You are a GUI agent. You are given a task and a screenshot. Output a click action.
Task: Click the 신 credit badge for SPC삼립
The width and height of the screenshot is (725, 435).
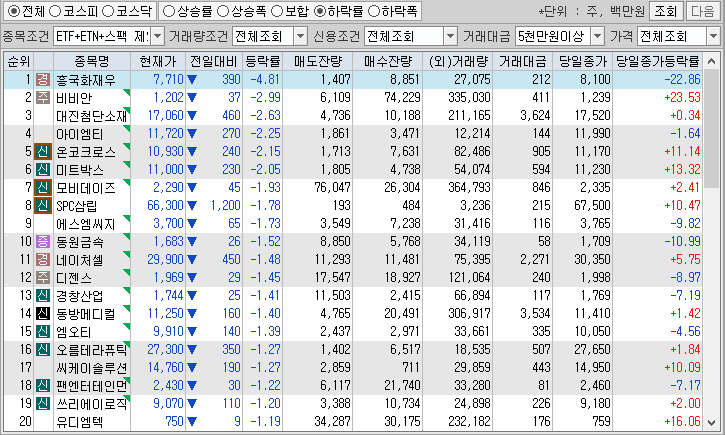43,206
